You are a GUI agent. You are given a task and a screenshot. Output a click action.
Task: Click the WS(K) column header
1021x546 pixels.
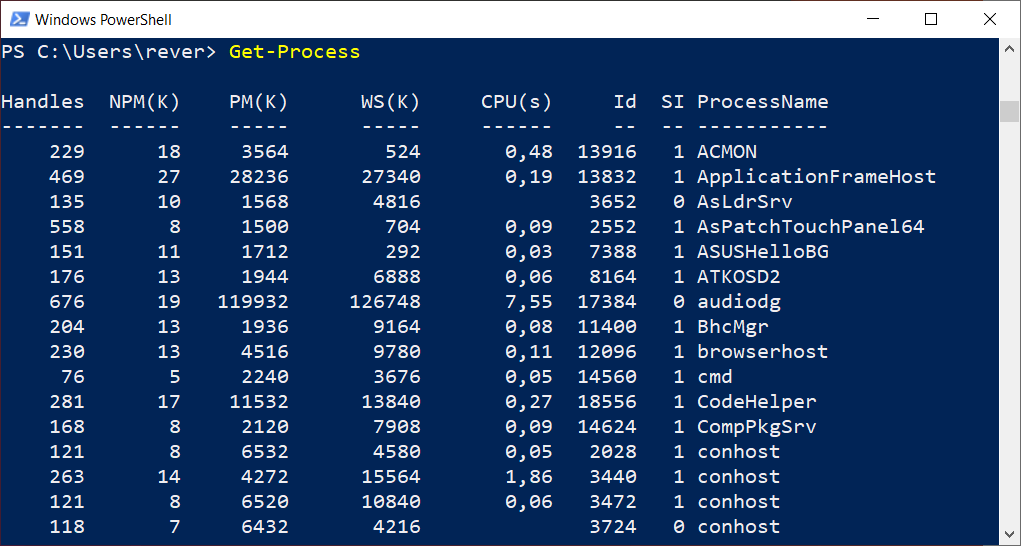(391, 102)
